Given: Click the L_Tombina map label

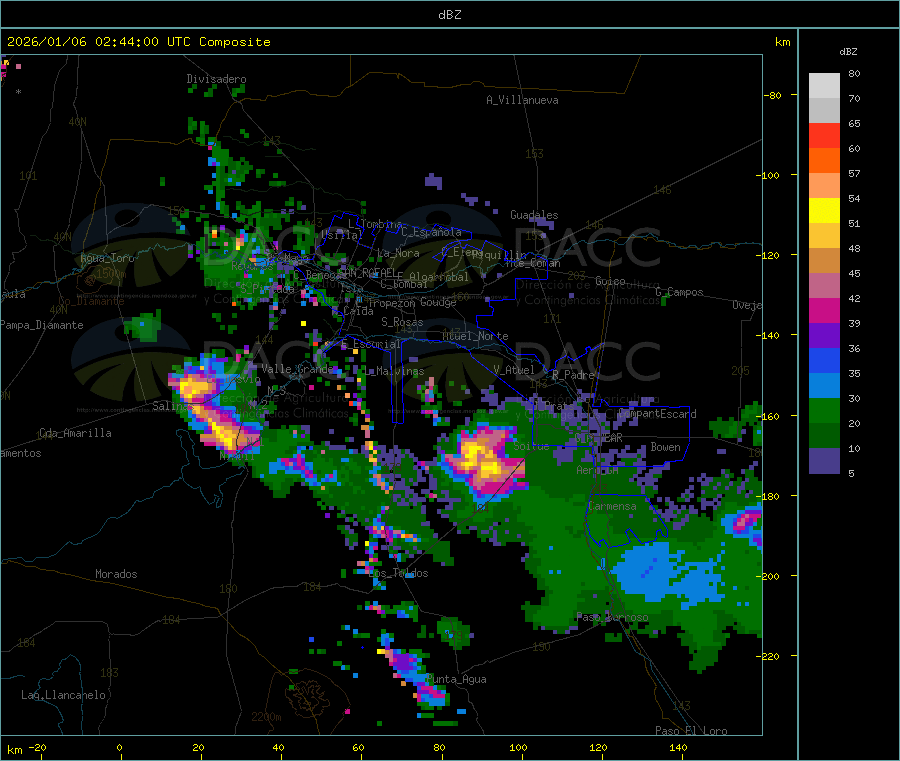Looking at the screenshot, I should pos(375,224).
